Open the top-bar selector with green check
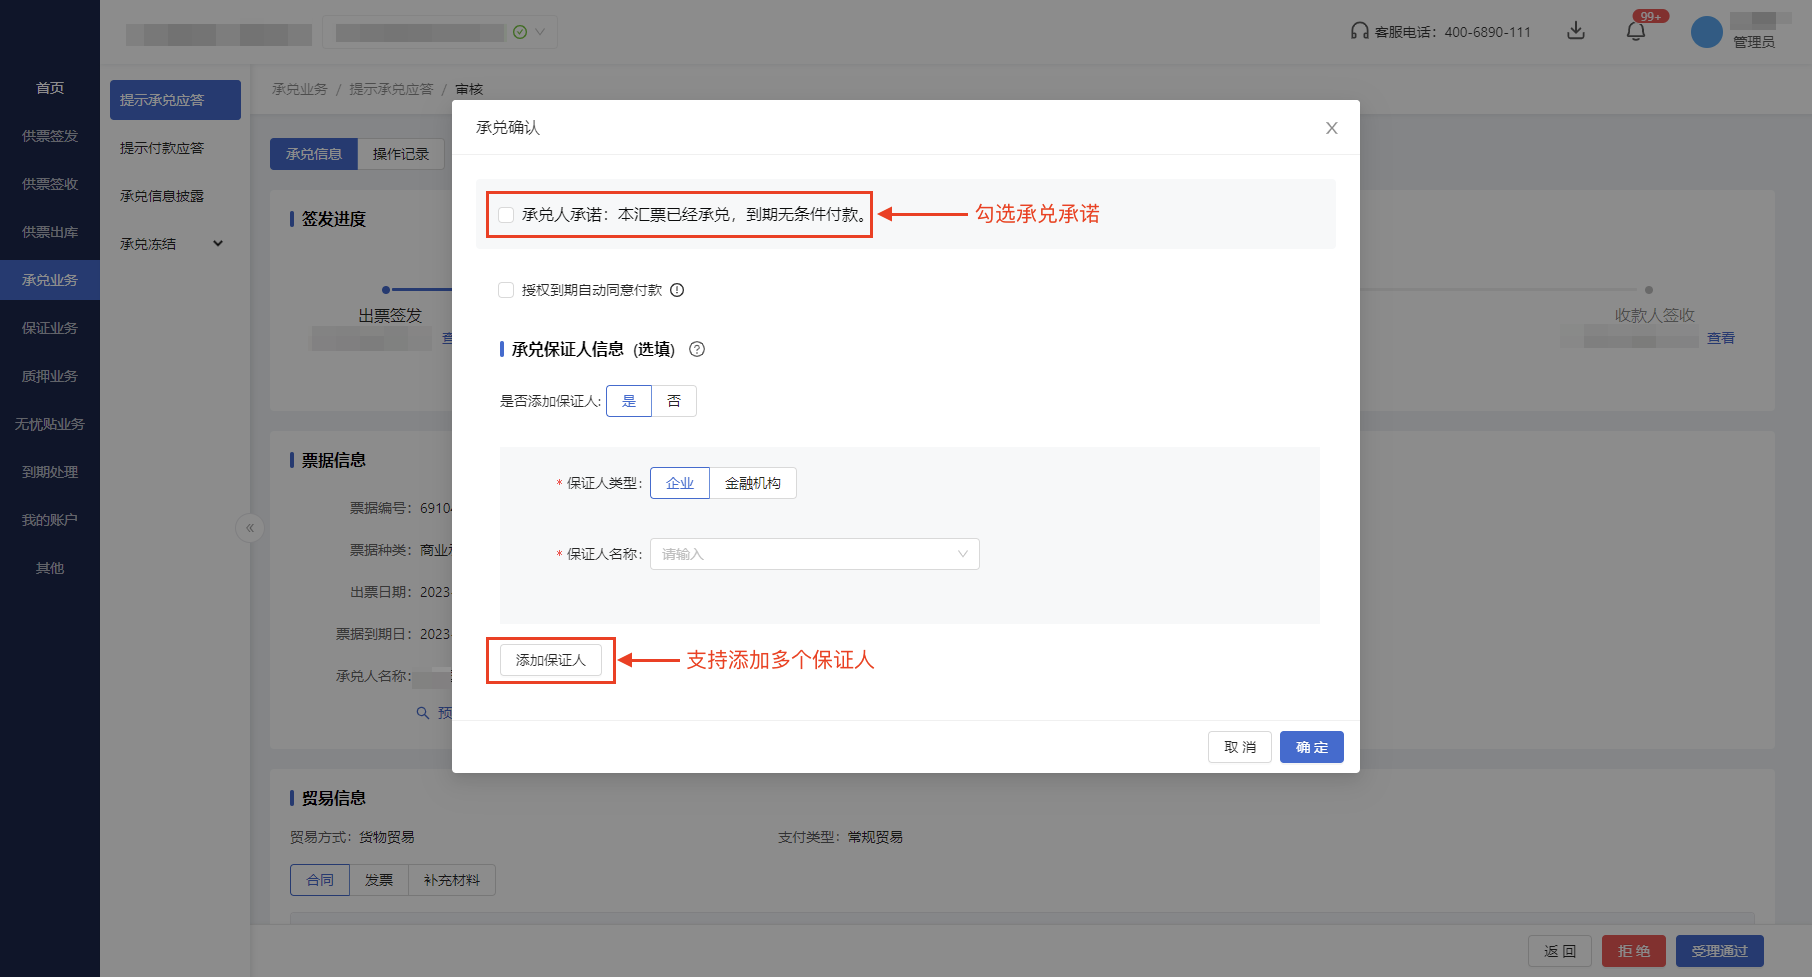The width and height of the screenshot is (1812, 977). tap(440, 31)
